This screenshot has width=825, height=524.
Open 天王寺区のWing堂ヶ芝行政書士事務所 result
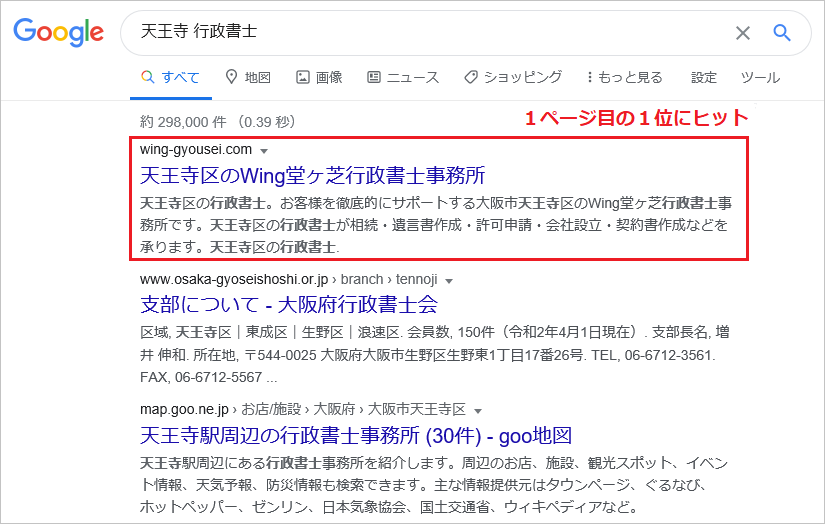(313, 175)
